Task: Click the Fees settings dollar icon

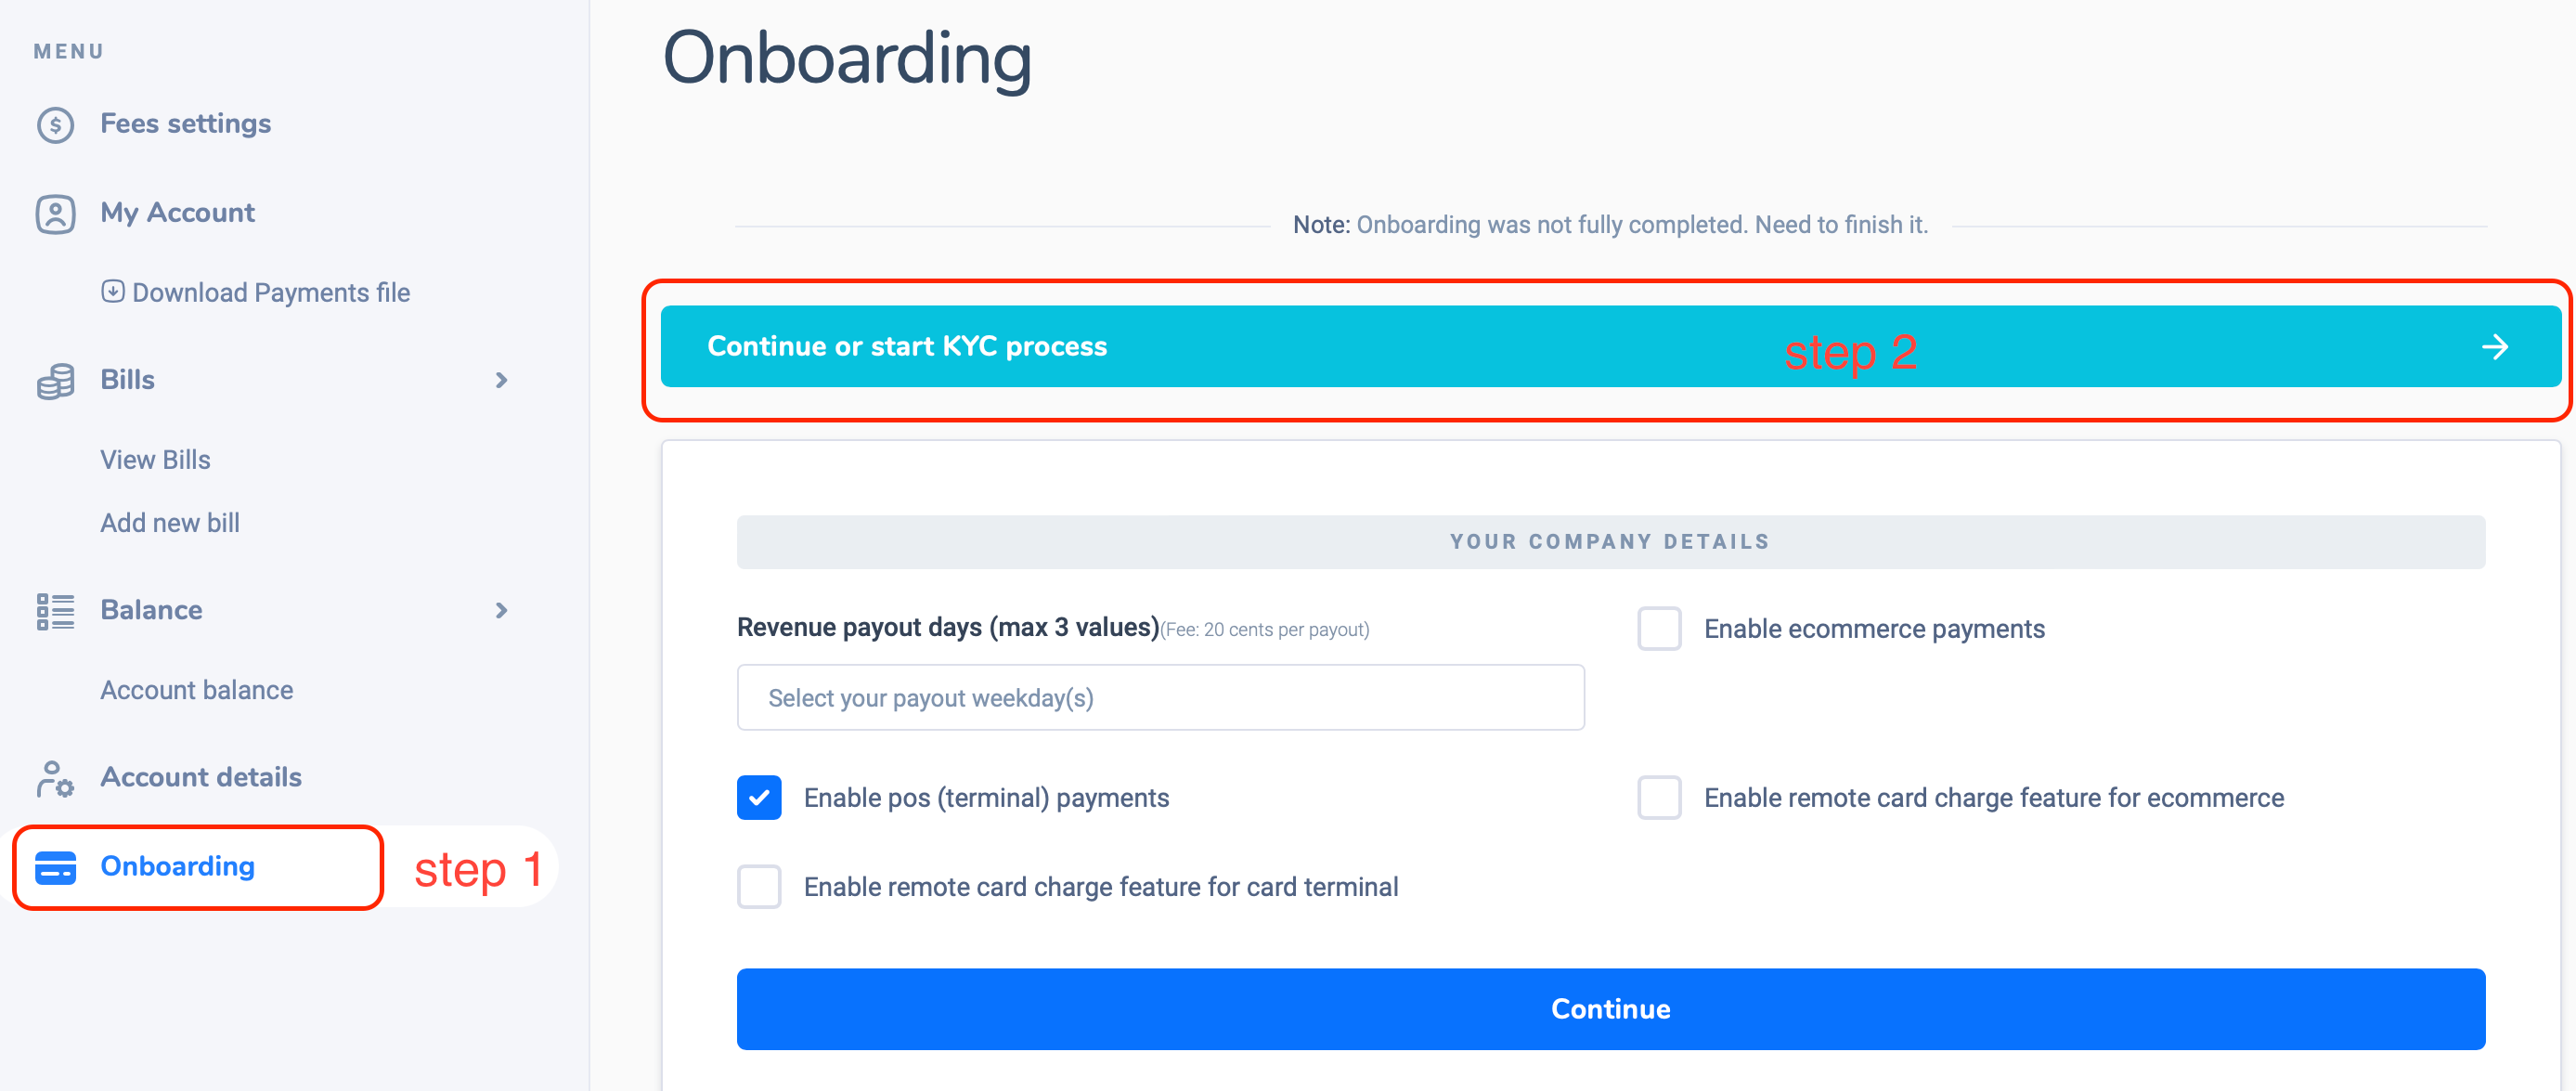Action: pos(55,125)
